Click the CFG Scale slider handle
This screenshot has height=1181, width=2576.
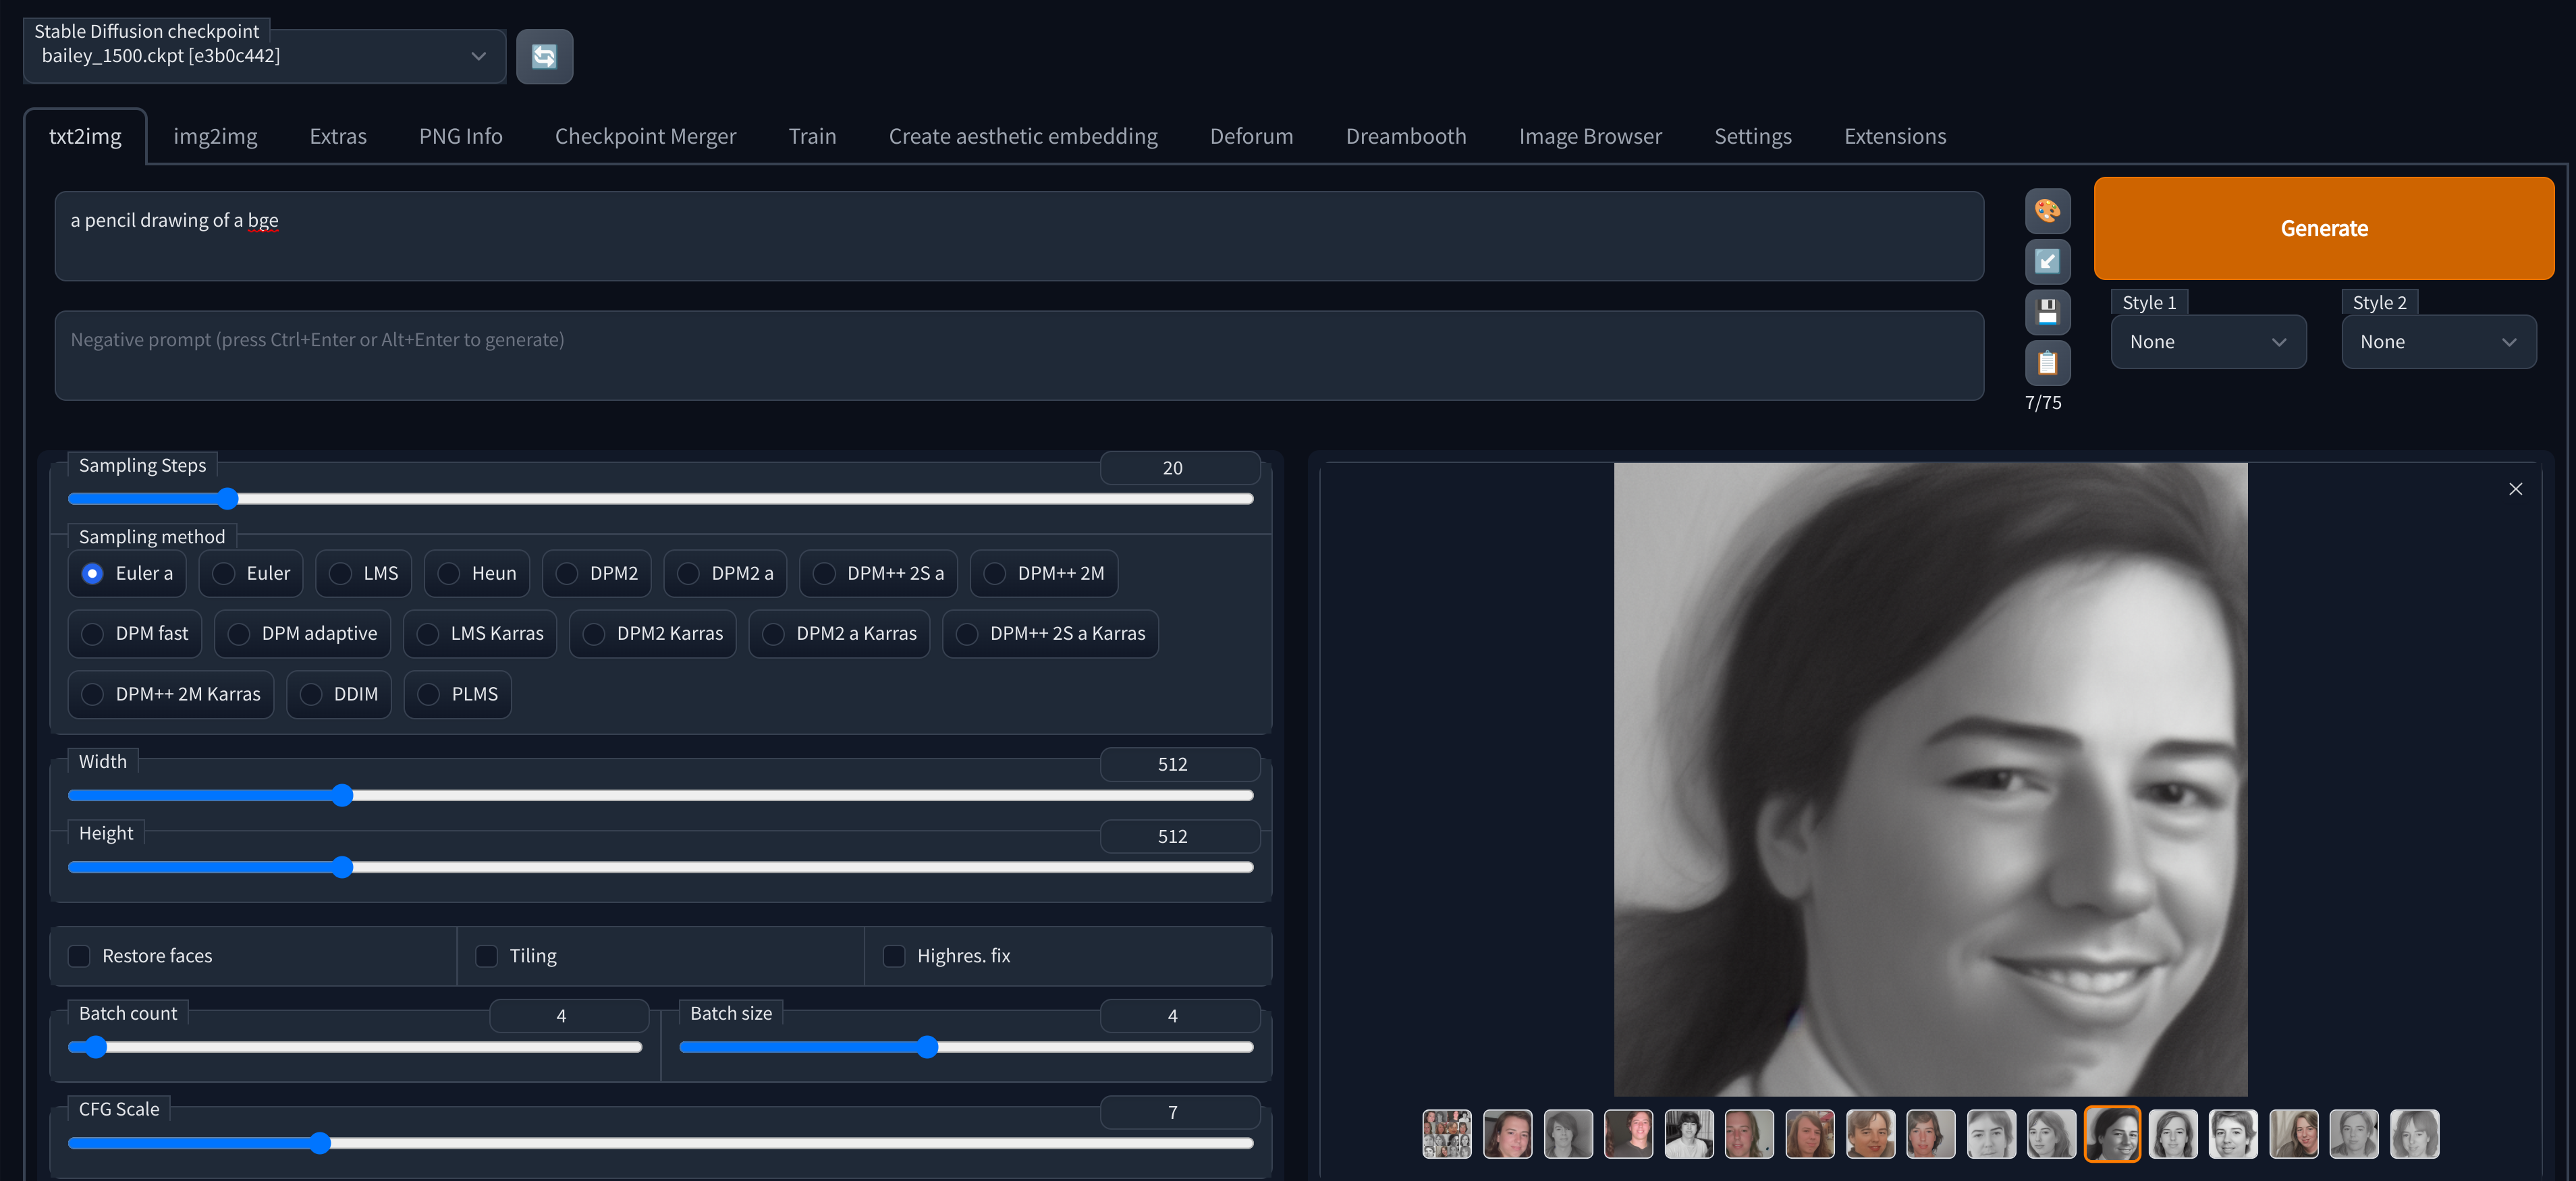(320, 1143)
